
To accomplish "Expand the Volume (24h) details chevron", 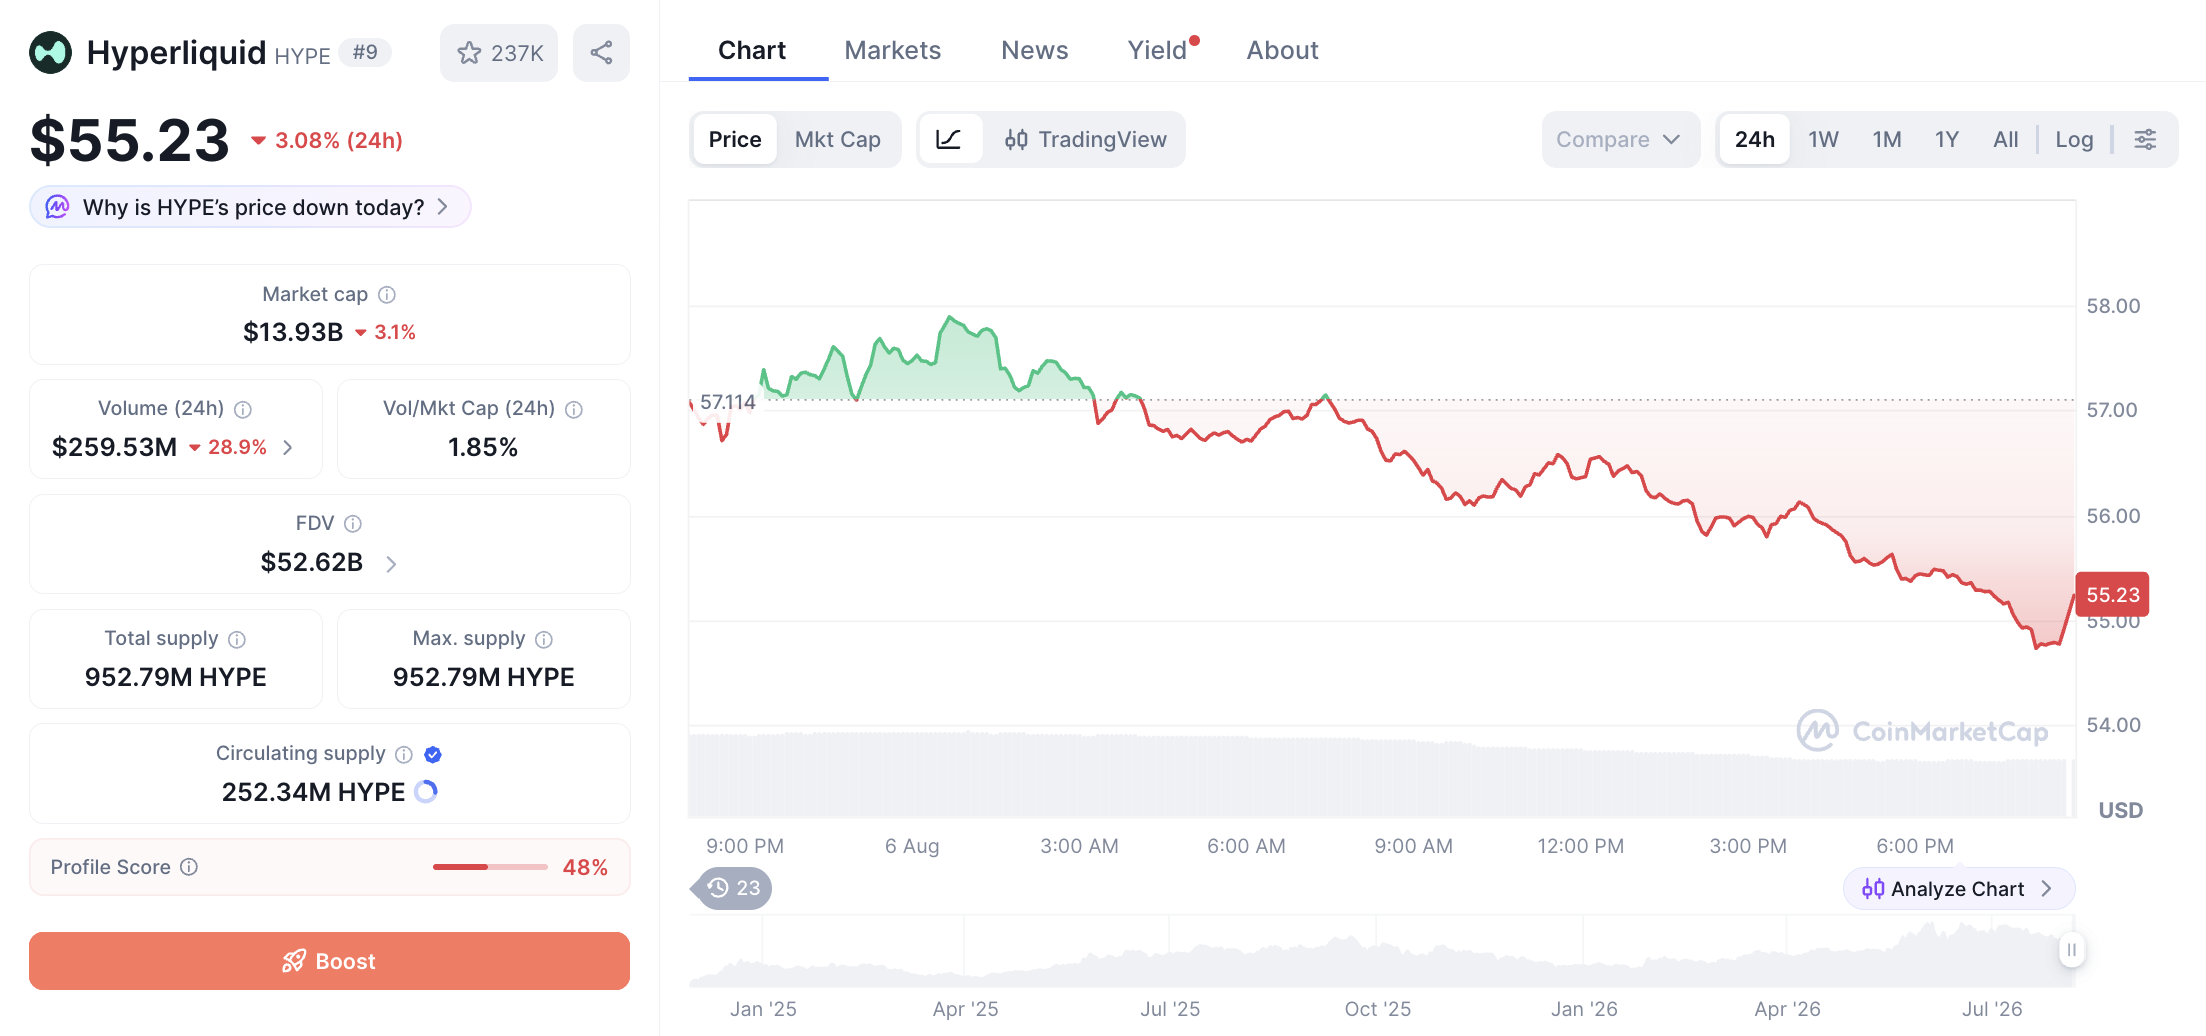I will 288,447.
